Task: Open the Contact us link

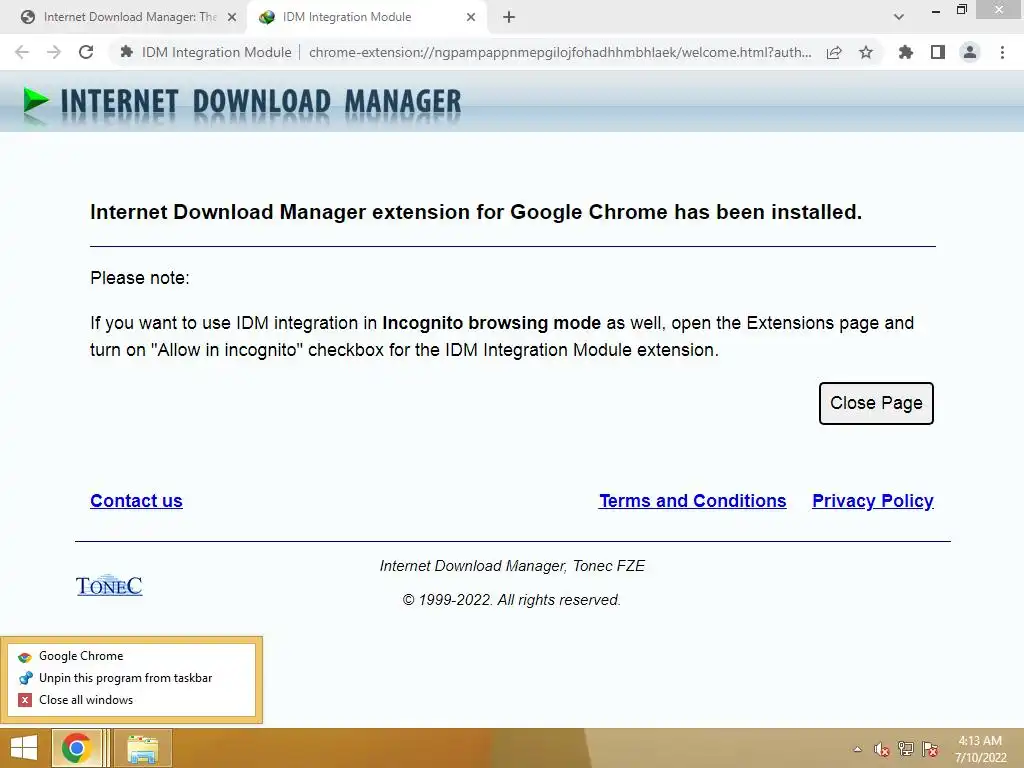Action: (x=136, y=501)
